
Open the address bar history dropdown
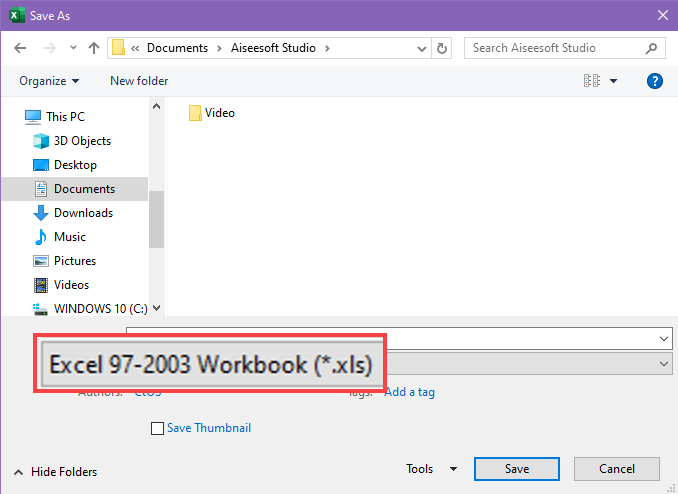pyautogui.click(x=422, y=48)
